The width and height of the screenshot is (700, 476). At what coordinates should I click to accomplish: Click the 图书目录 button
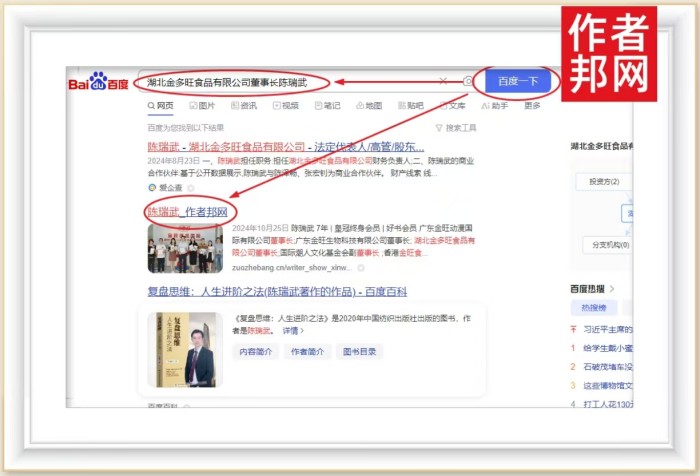pyautogui.click(x=360, y=351)
